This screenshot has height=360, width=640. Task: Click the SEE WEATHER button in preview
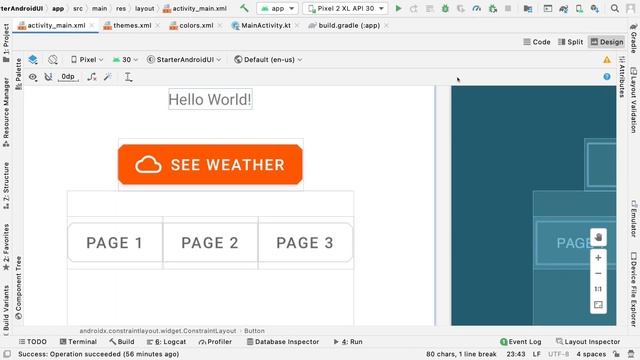(210, 164)
